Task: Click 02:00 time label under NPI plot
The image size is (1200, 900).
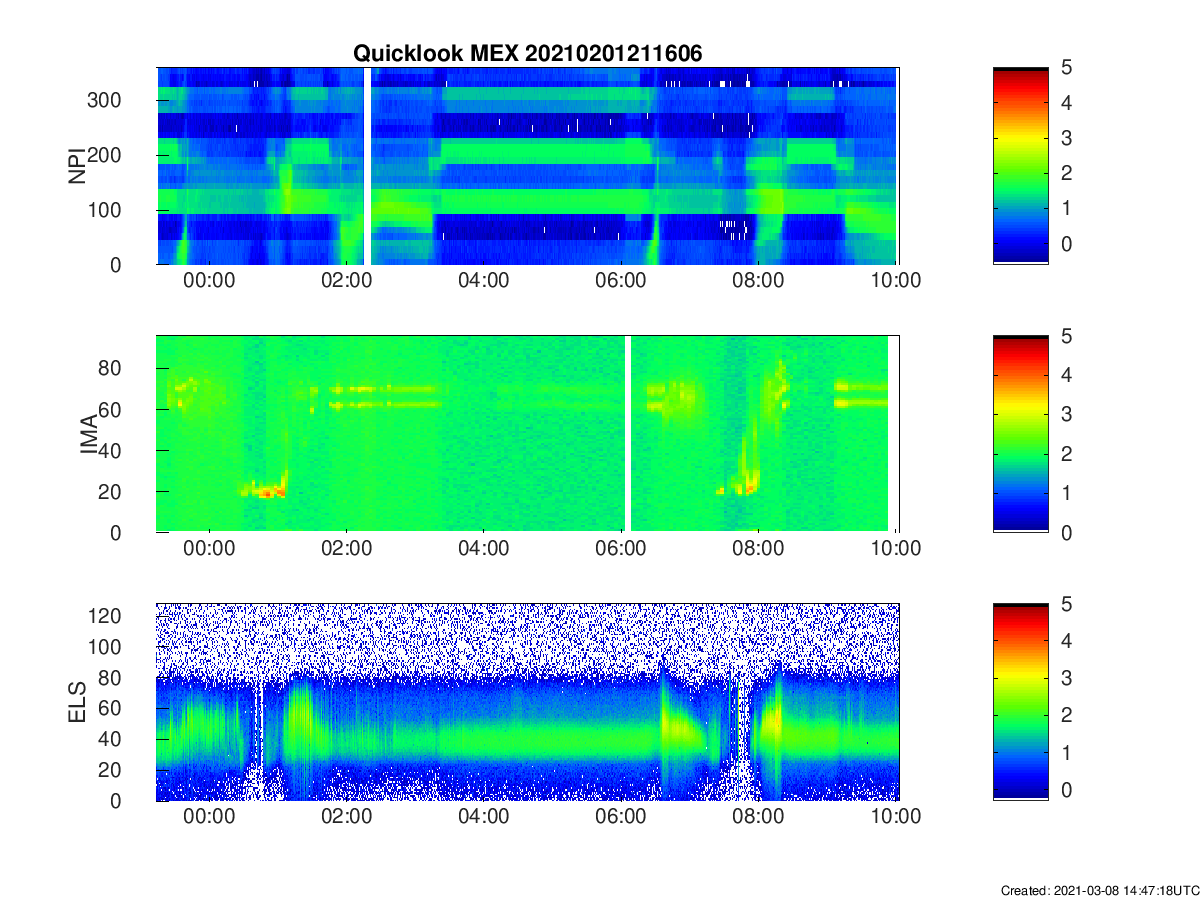Action: click(x=346, y=281)
